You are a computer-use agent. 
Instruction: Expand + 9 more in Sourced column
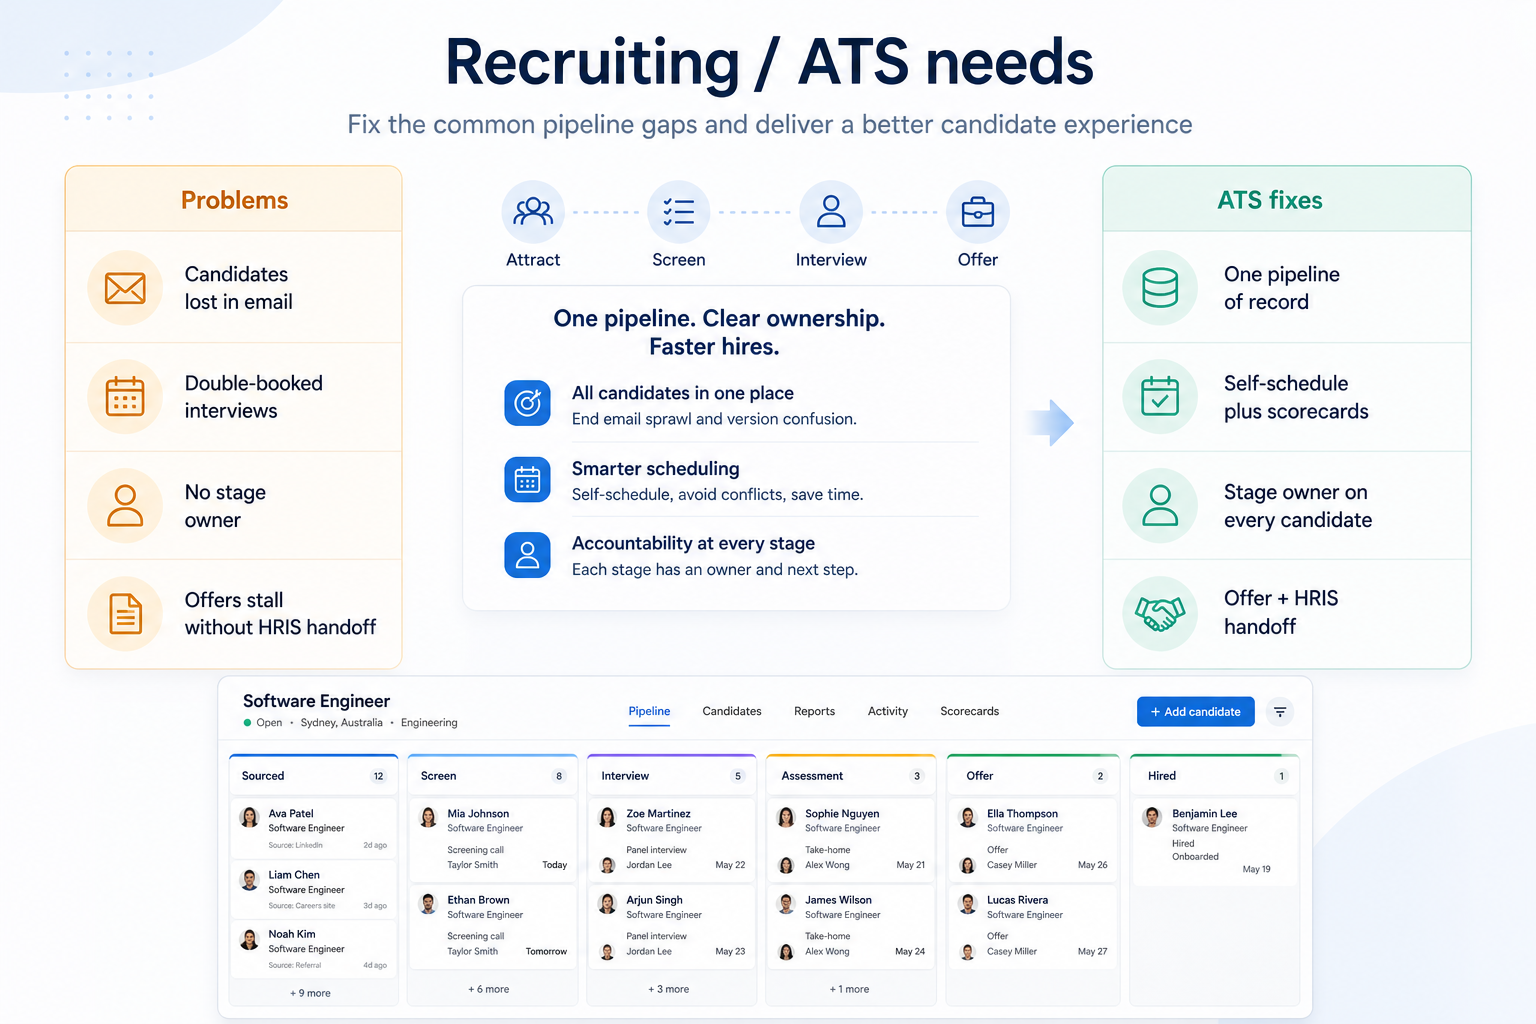[x=310, y=993]
